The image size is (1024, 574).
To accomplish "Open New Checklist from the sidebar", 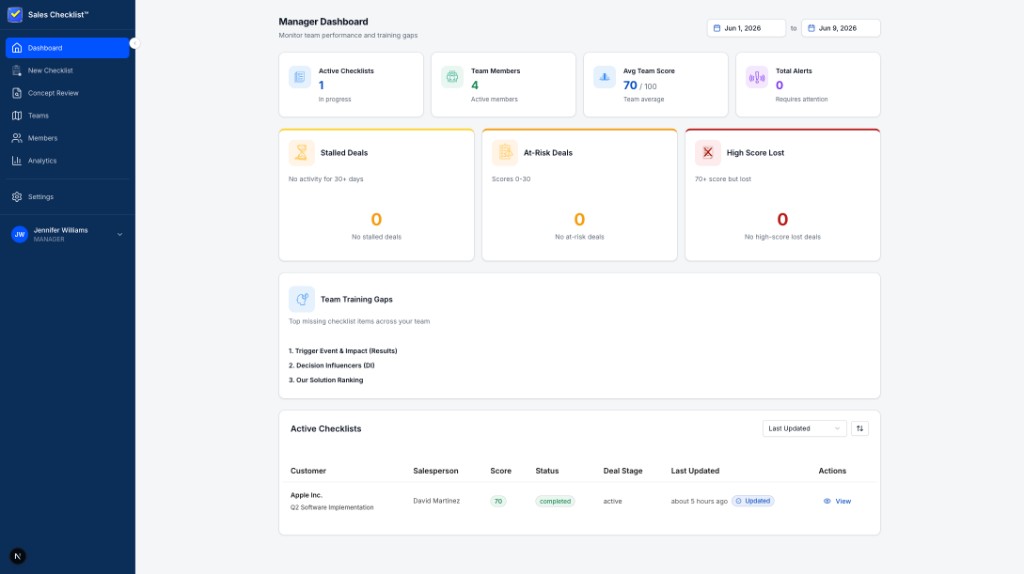I will [67, 71].
